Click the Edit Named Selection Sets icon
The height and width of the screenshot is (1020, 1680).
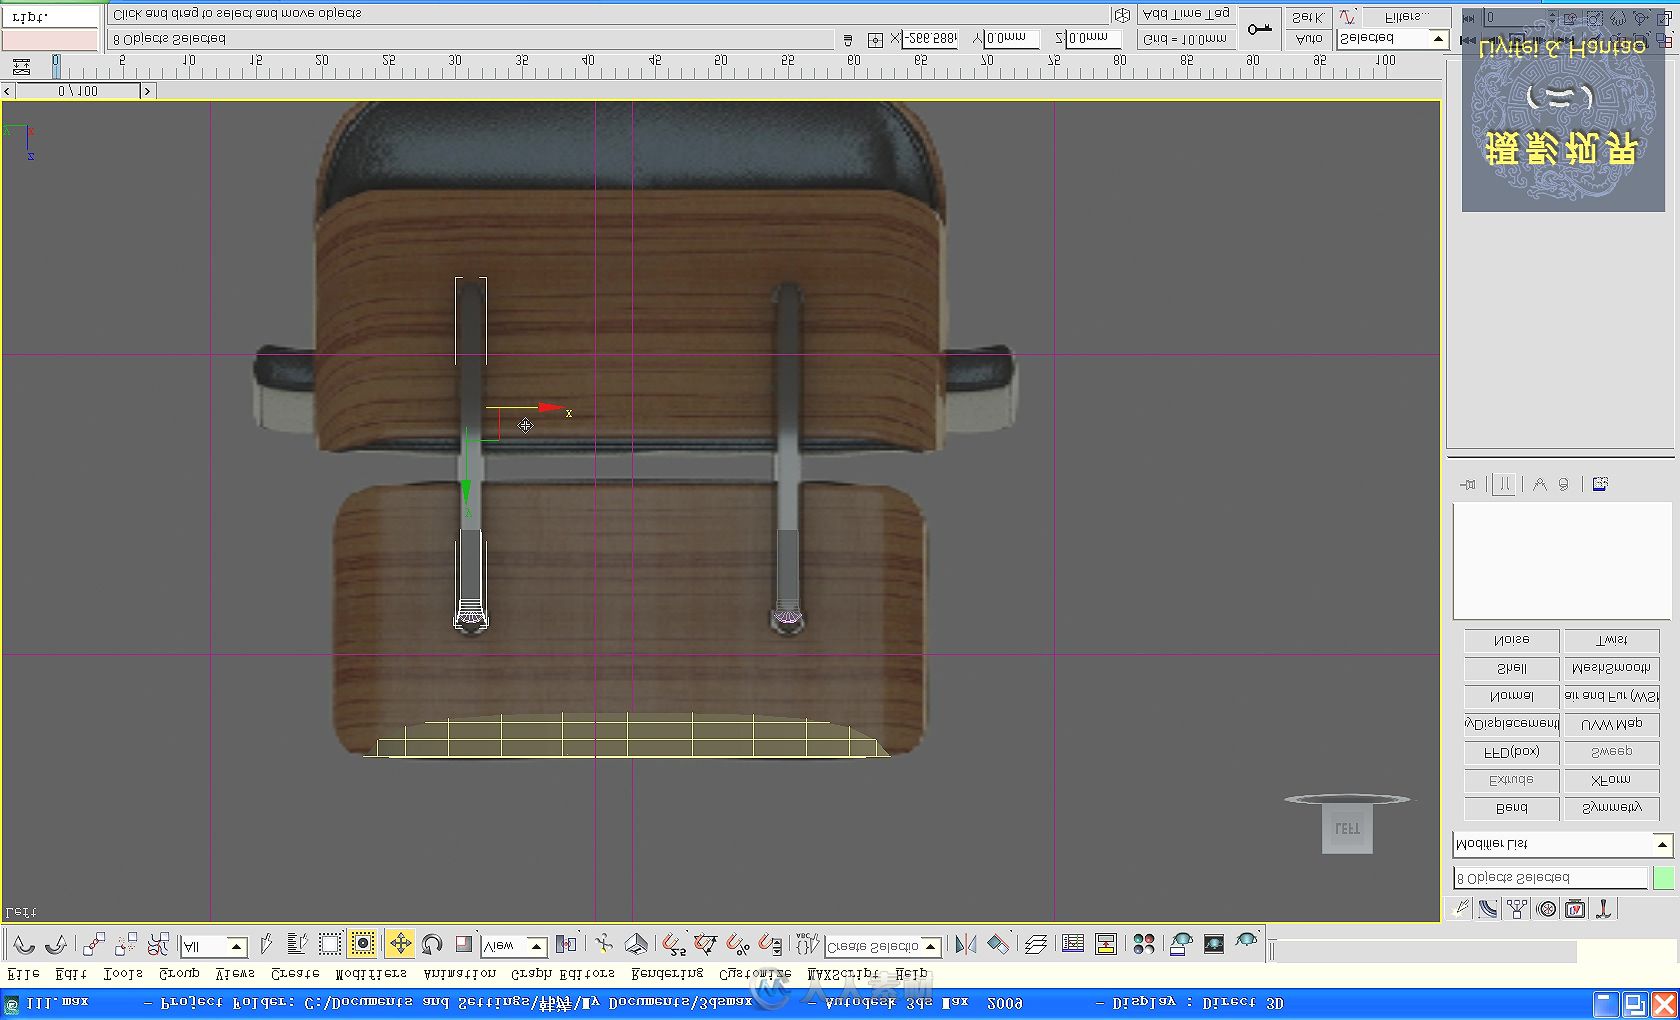pos(807,944)
